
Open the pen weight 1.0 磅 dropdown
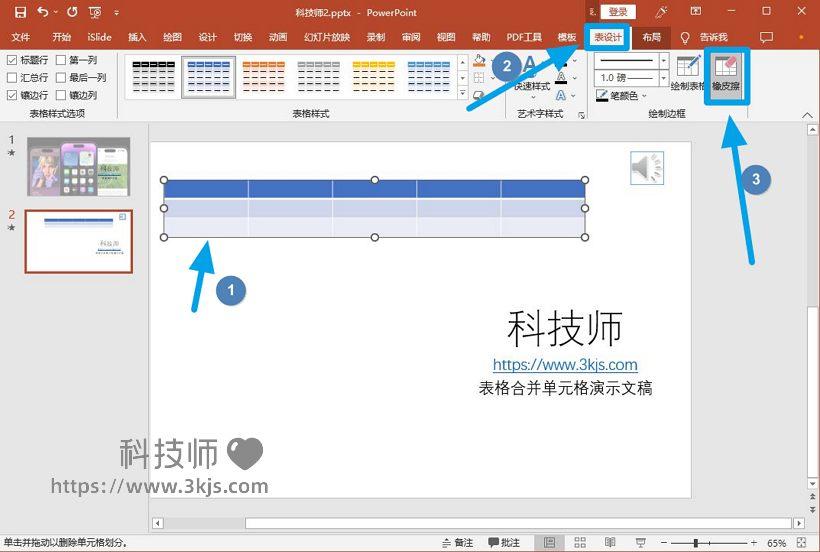[x=664, y=78]
